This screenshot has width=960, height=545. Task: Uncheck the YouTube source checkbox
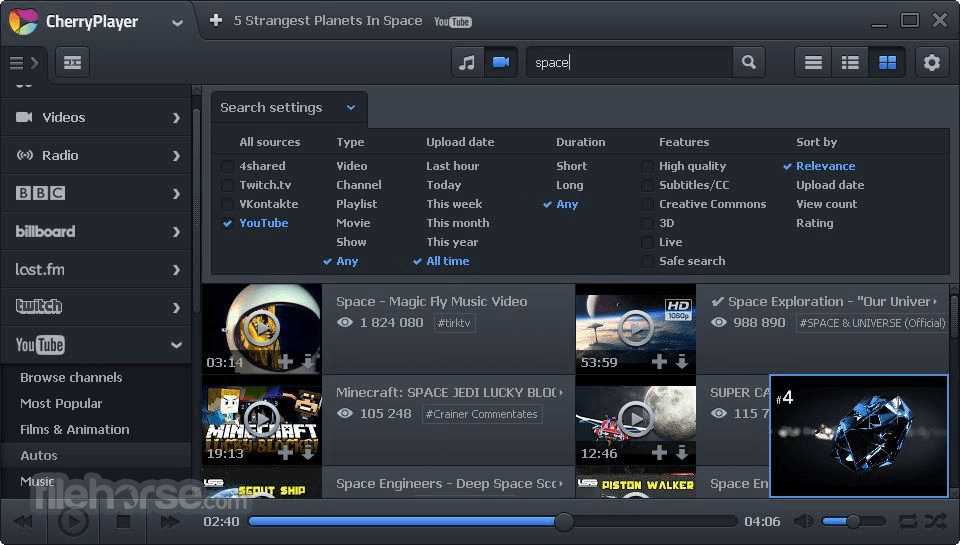click(227, 223)
